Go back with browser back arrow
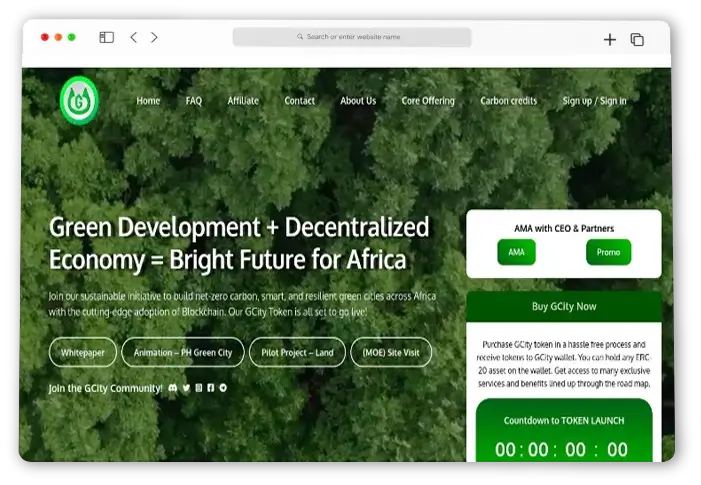 pos(134,38)
